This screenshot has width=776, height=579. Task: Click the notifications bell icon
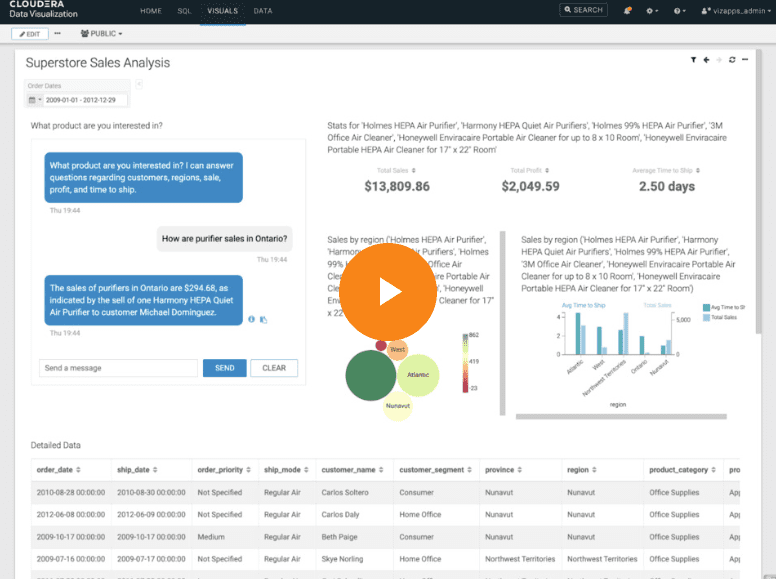627,10
